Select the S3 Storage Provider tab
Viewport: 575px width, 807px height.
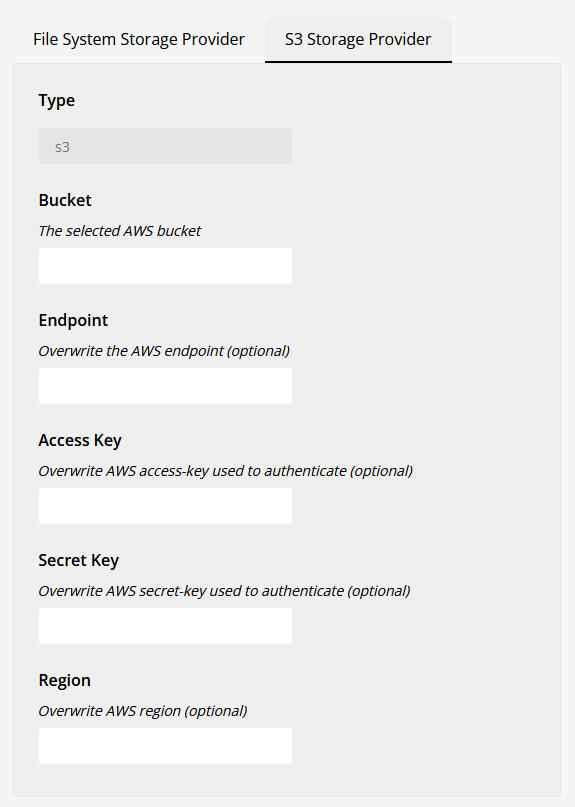(358, 40)
